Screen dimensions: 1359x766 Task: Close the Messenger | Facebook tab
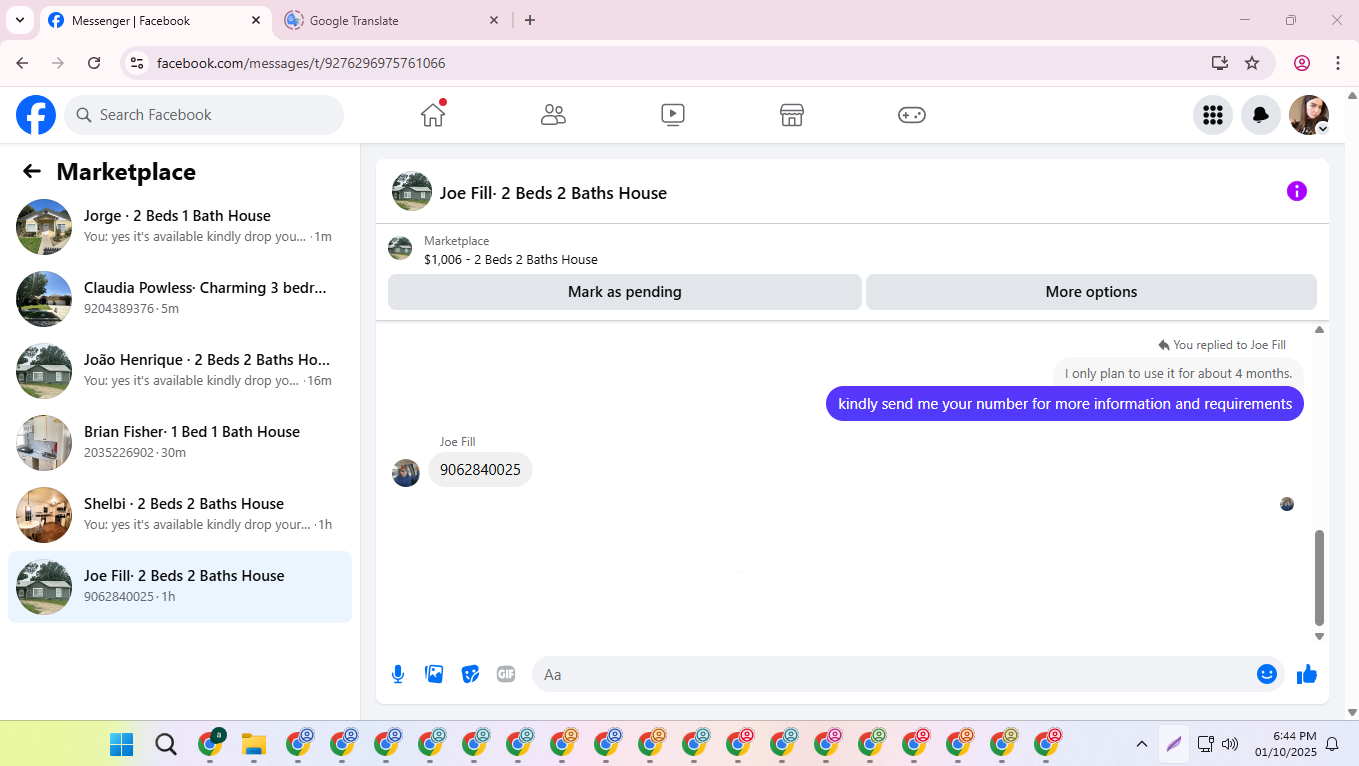[x=256, y=20]
